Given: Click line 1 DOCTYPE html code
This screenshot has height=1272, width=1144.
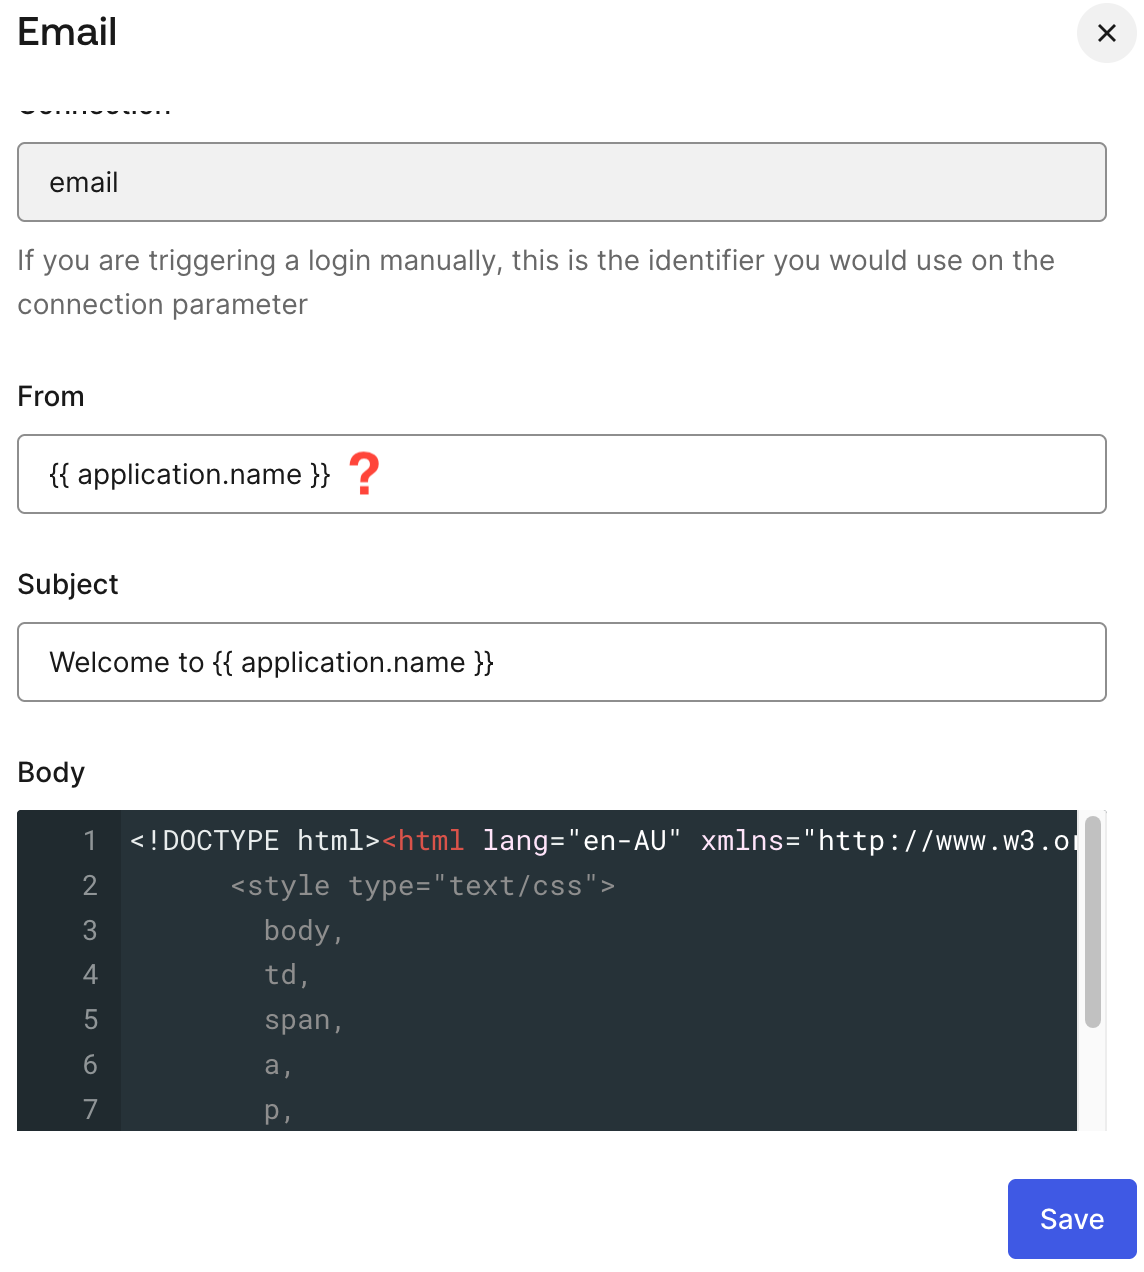Looking at the screenshot, I should click(603, 841).
